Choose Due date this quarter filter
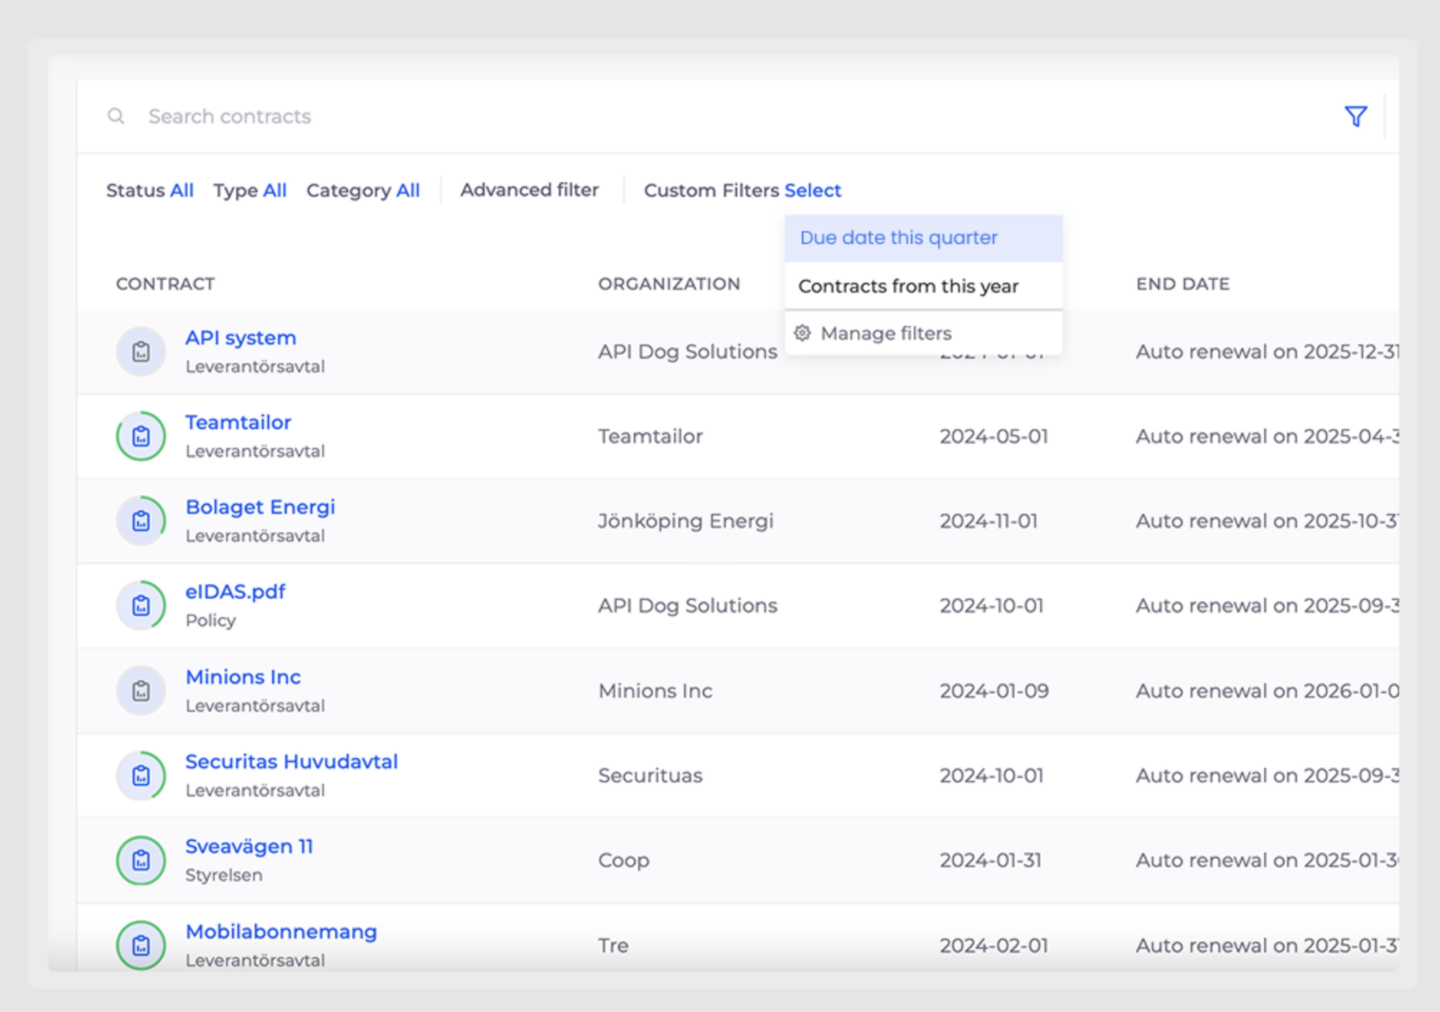1440x1012 pixels. point(923,238)
